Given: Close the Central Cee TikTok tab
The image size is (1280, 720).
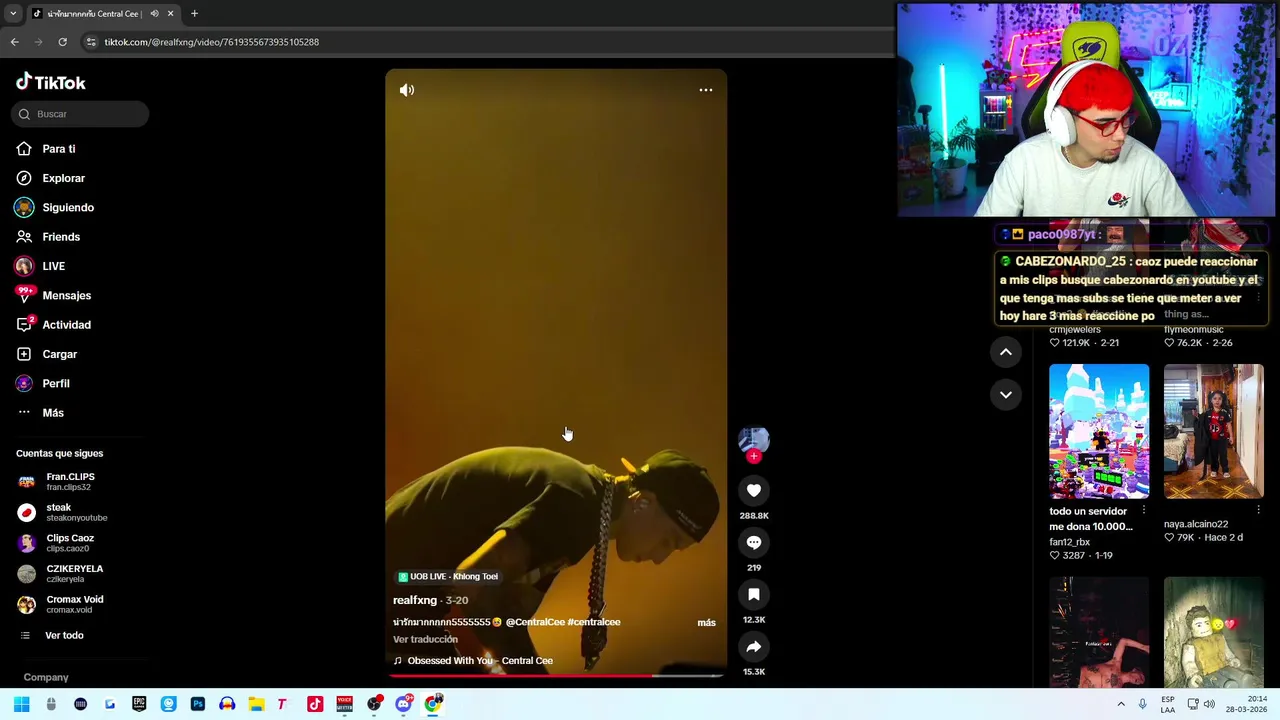Looking at the screenshot, I should [170, 14].
